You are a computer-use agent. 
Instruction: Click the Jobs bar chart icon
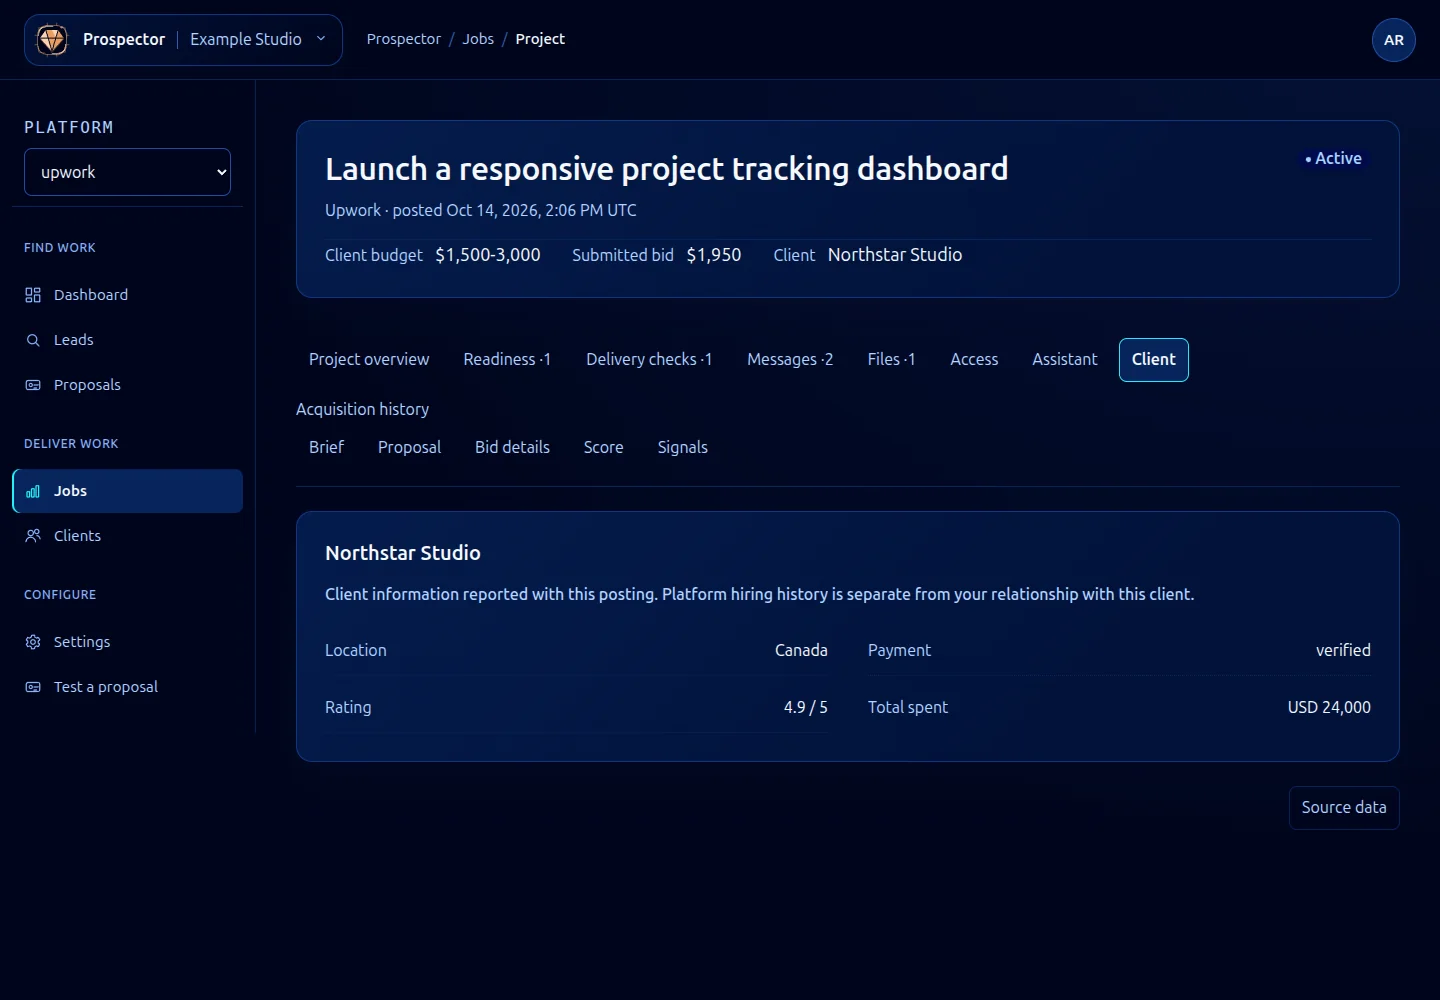[x=33, y=491]
